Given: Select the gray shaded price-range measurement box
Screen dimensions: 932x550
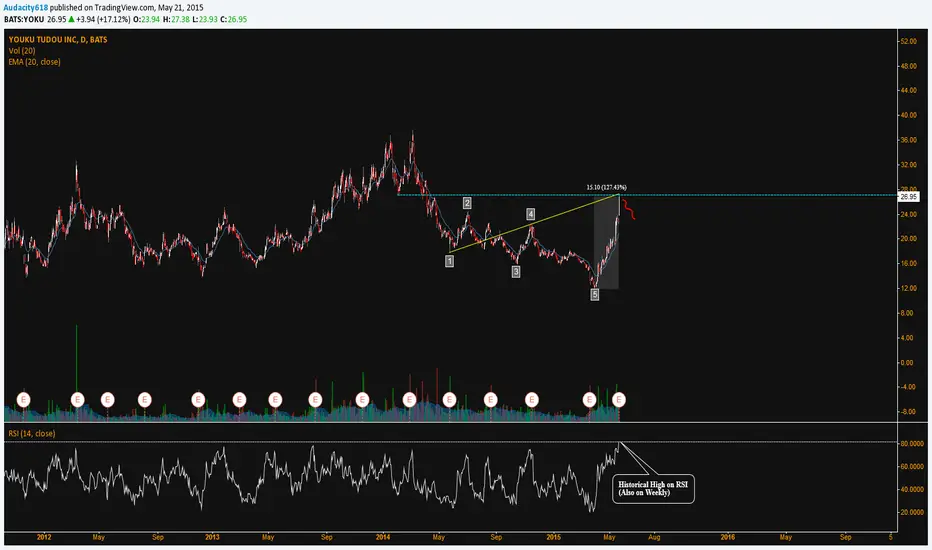Looking at the screenshot, I should (606, 242).
